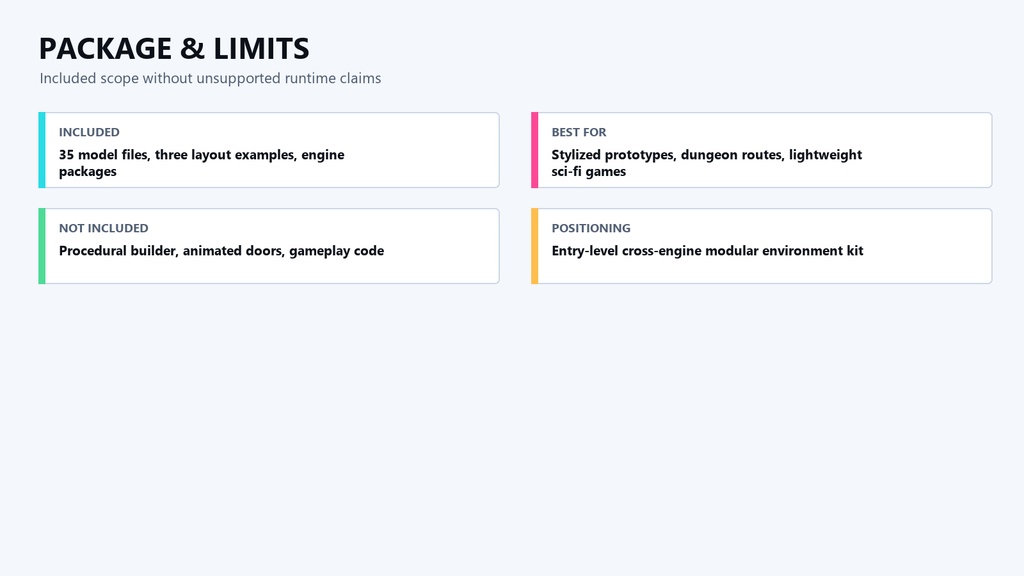Select the Stylized prototypes description text
1024x576 pixels.
(x=707, y=163)
